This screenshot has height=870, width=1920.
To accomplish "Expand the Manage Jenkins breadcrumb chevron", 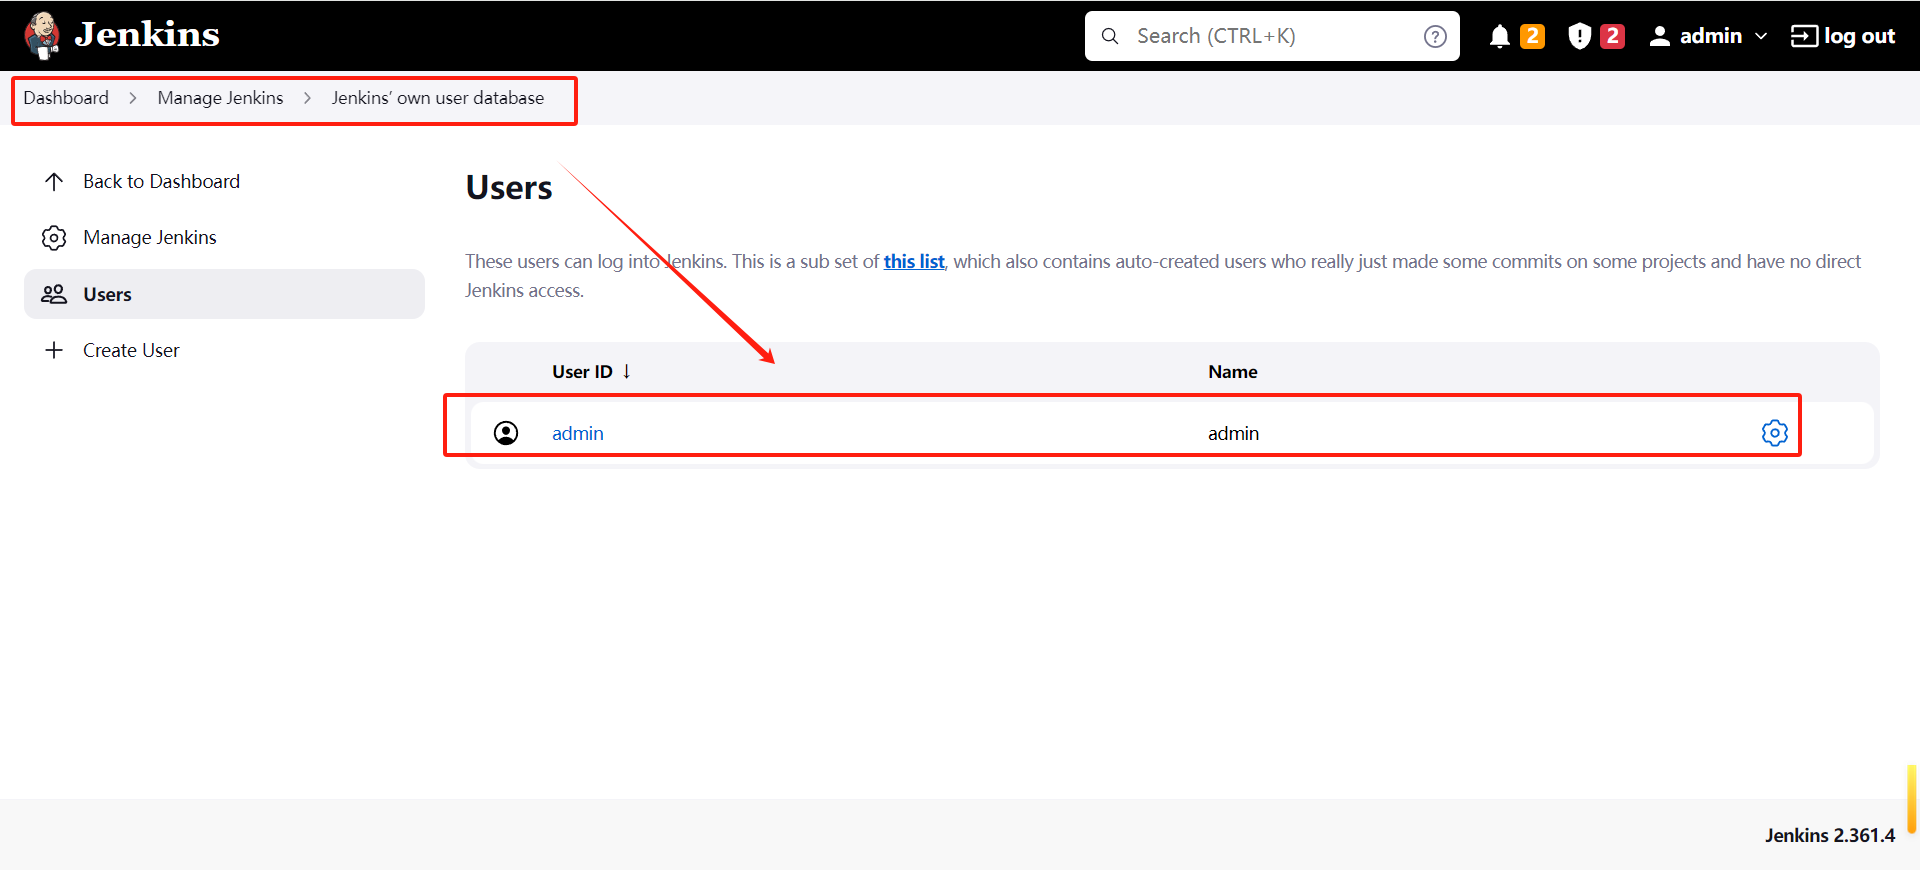I will 307,98.
